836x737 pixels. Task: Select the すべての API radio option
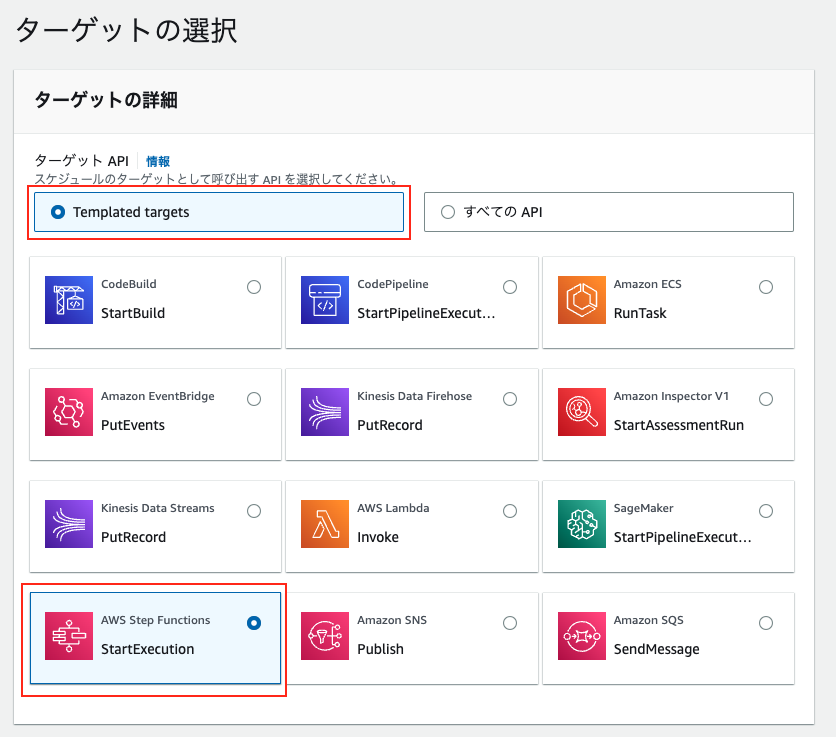448,212
